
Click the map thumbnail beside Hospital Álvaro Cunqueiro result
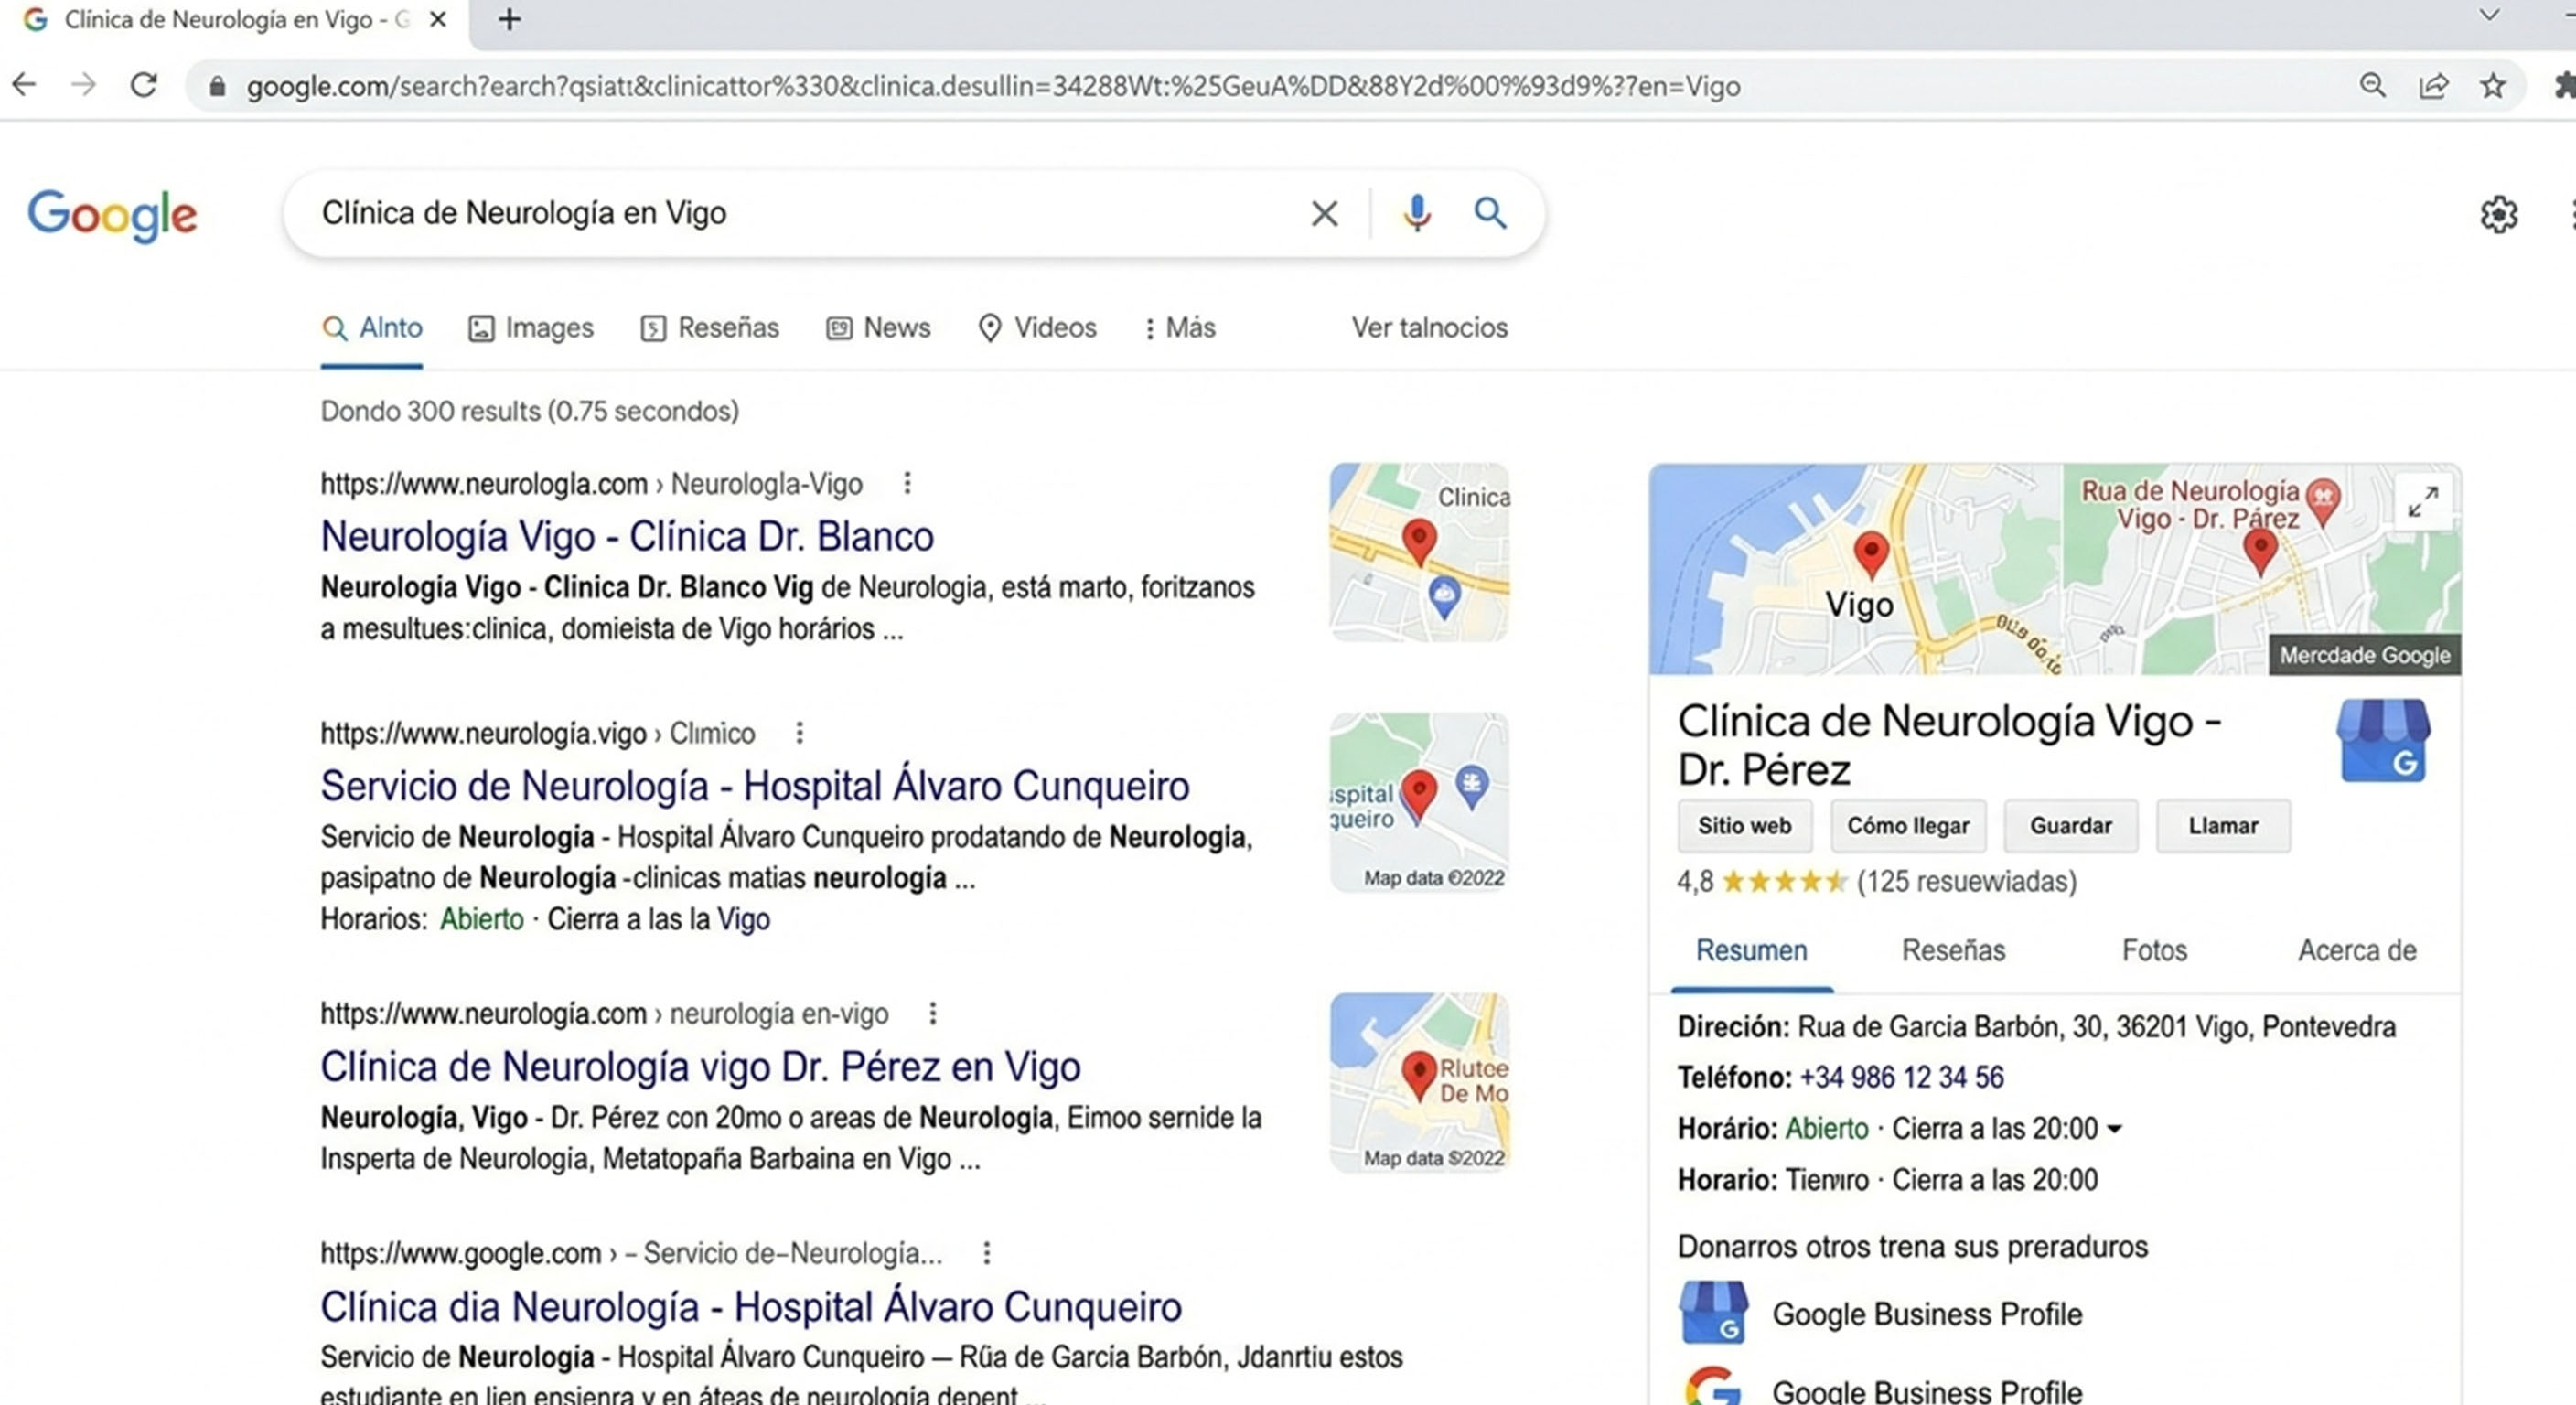coord(1419,802)
